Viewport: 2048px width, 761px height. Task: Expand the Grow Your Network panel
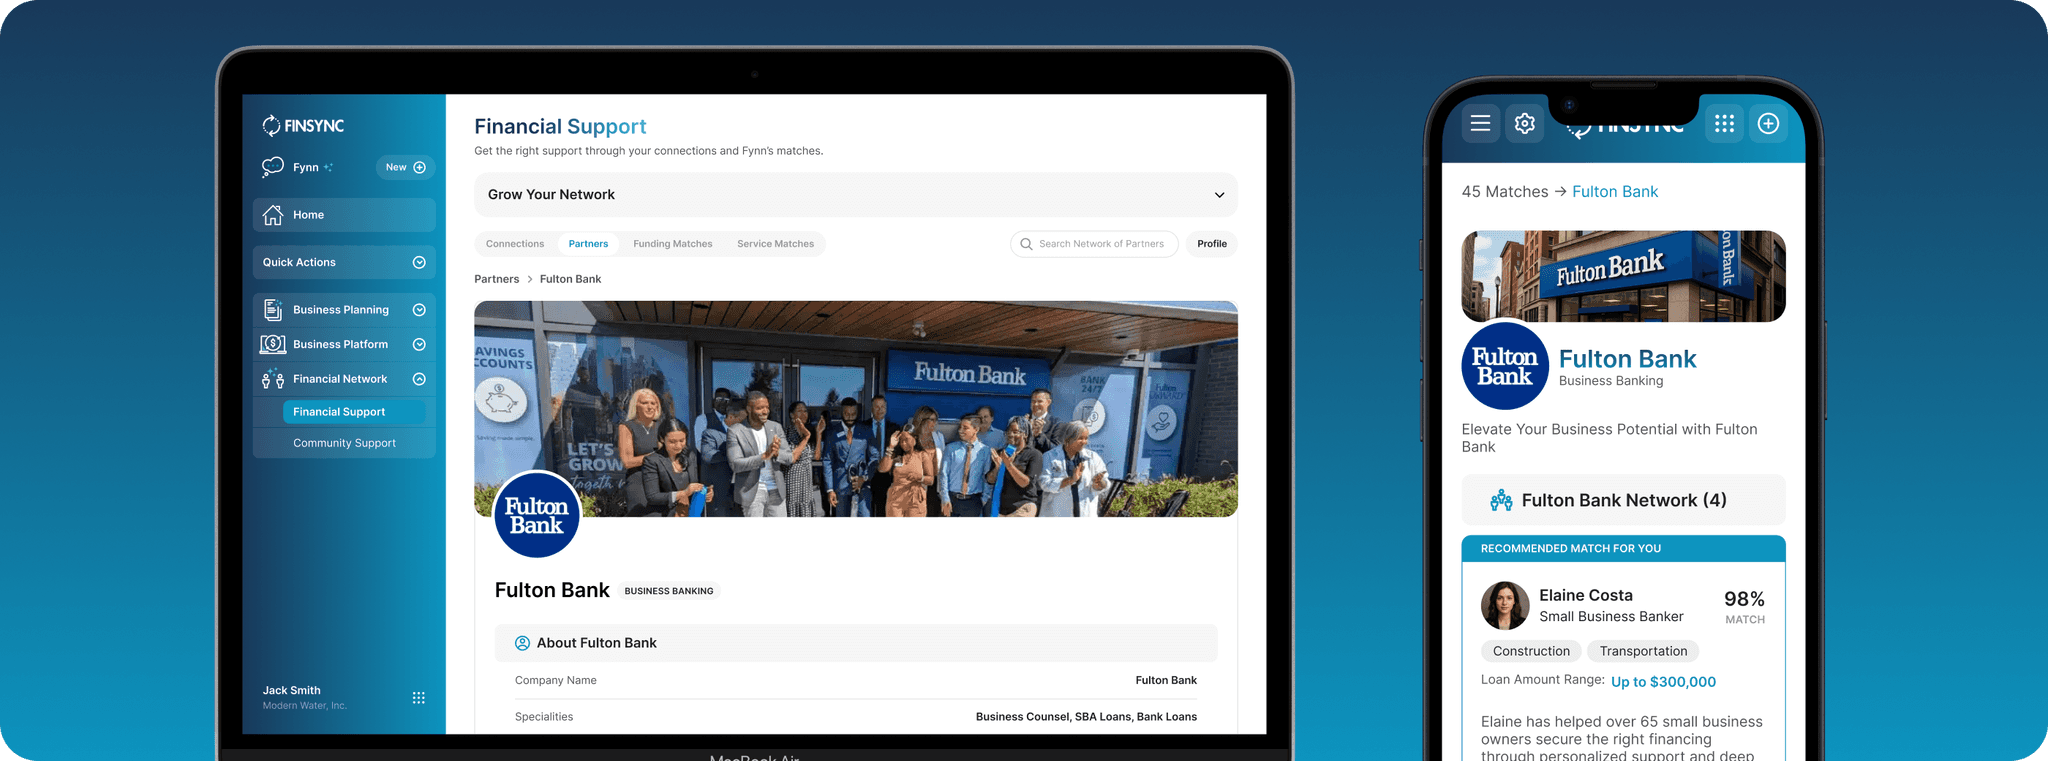coord(856,195)
